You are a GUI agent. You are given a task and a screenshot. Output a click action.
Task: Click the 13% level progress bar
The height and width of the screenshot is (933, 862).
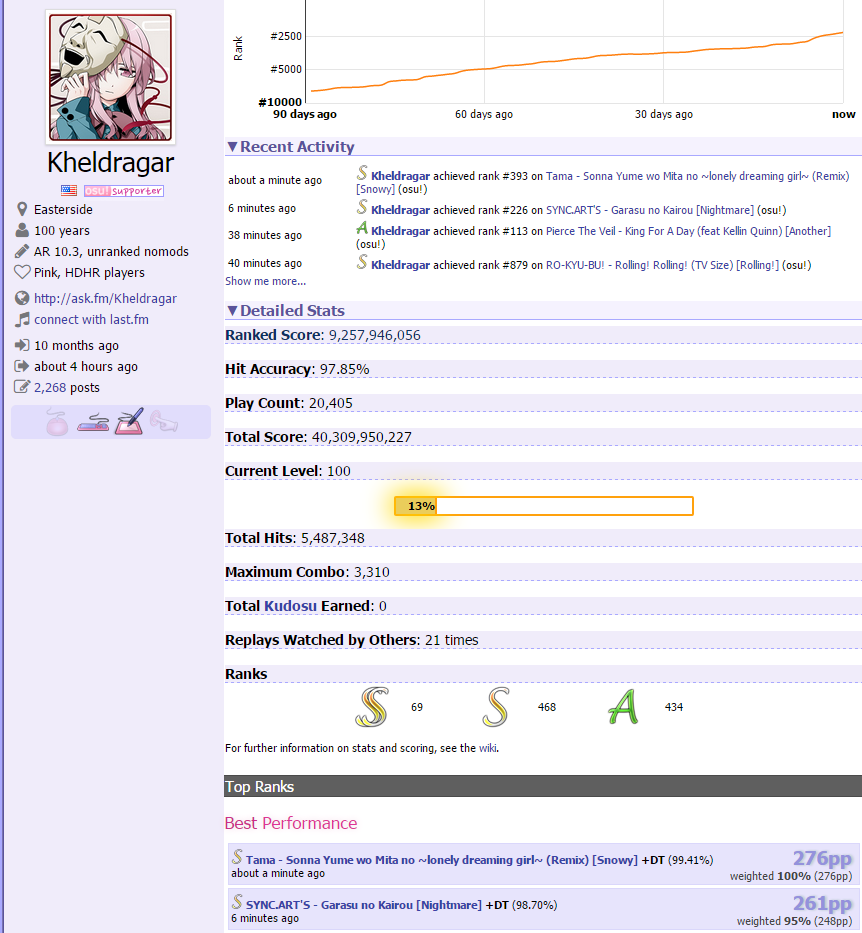(x=544, y=506)
